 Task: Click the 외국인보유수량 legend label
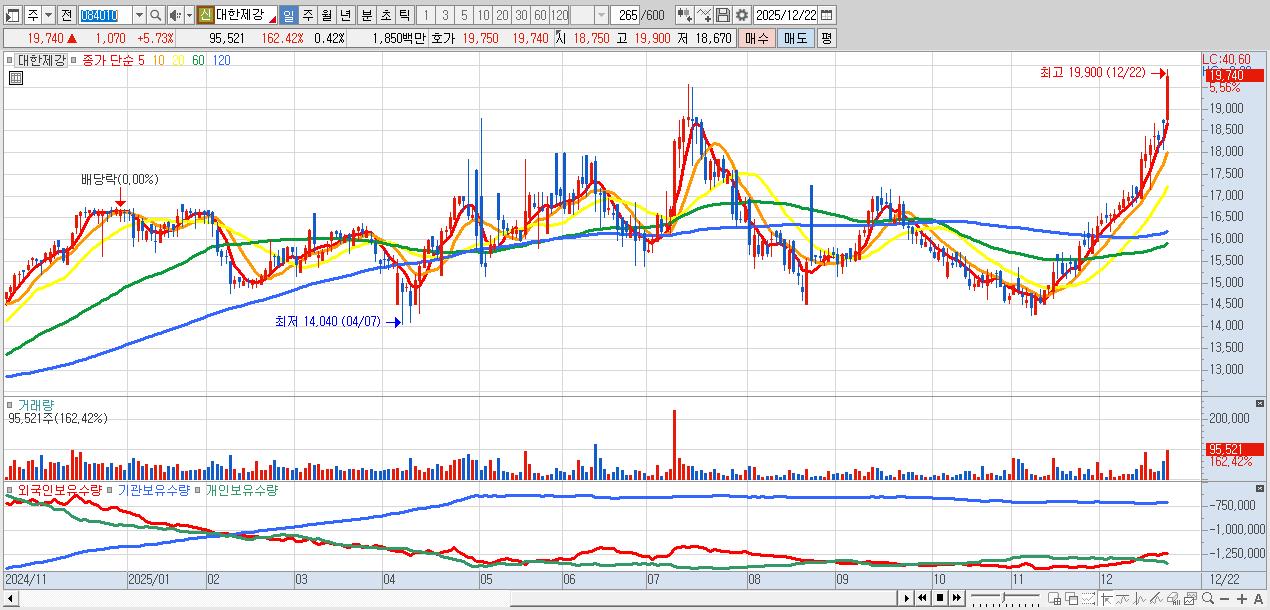[x=59, y=490]
